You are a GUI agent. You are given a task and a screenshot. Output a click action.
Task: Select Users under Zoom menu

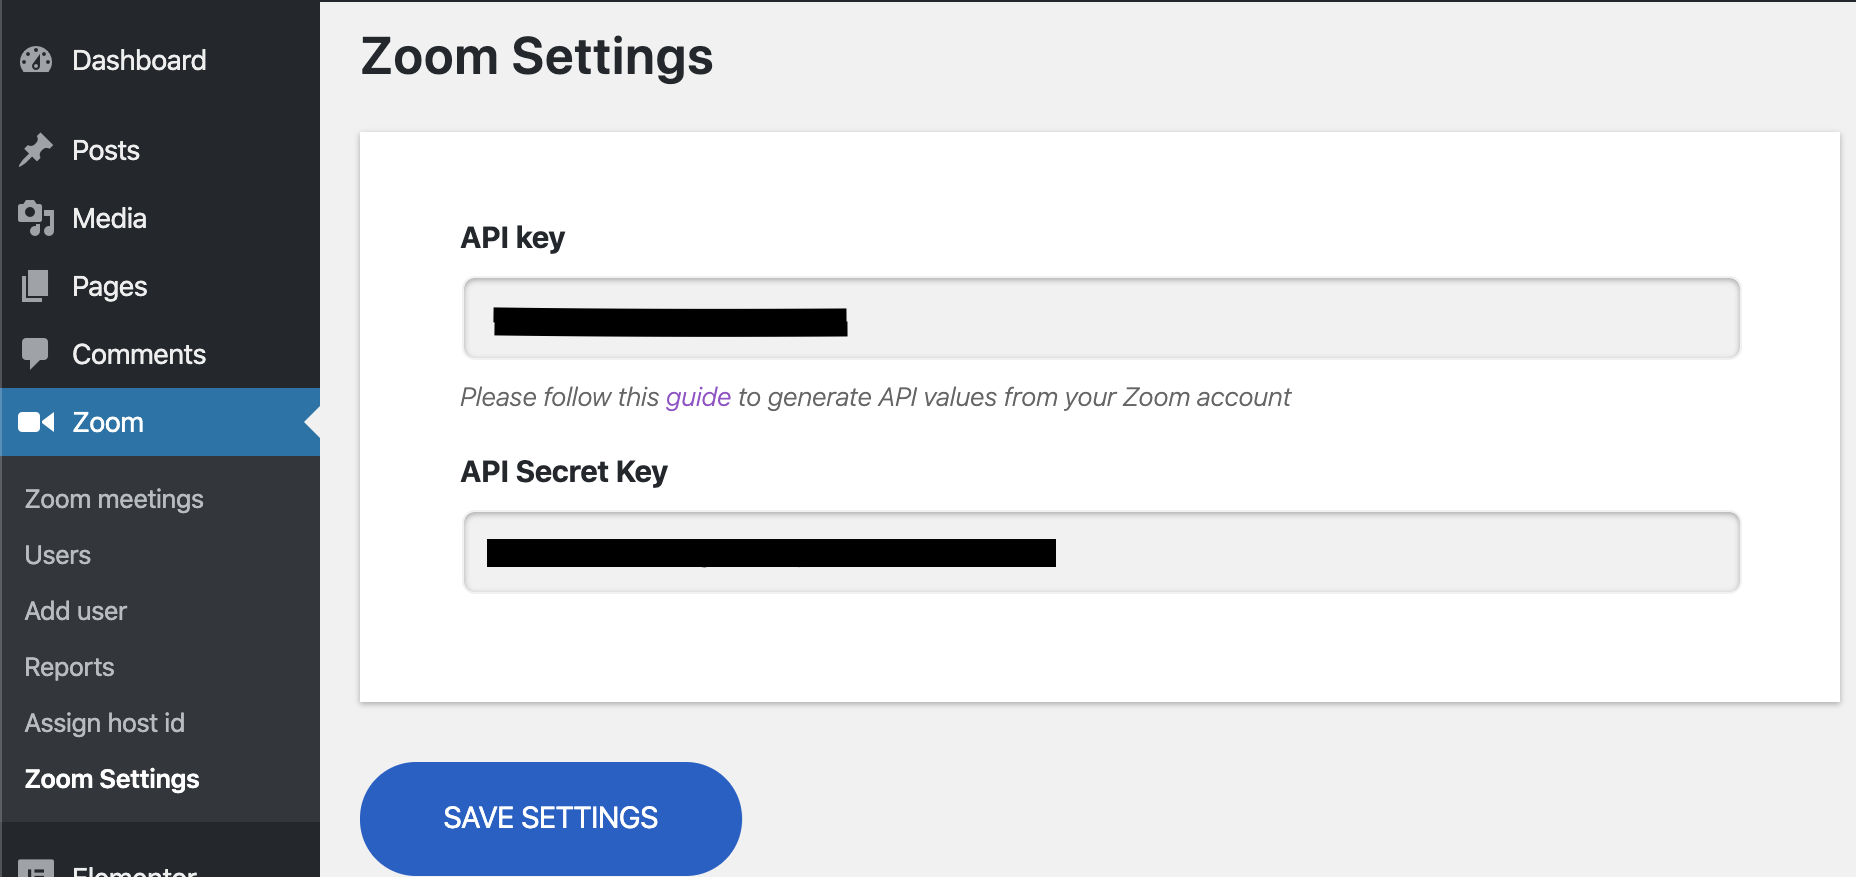click(58, 555)
